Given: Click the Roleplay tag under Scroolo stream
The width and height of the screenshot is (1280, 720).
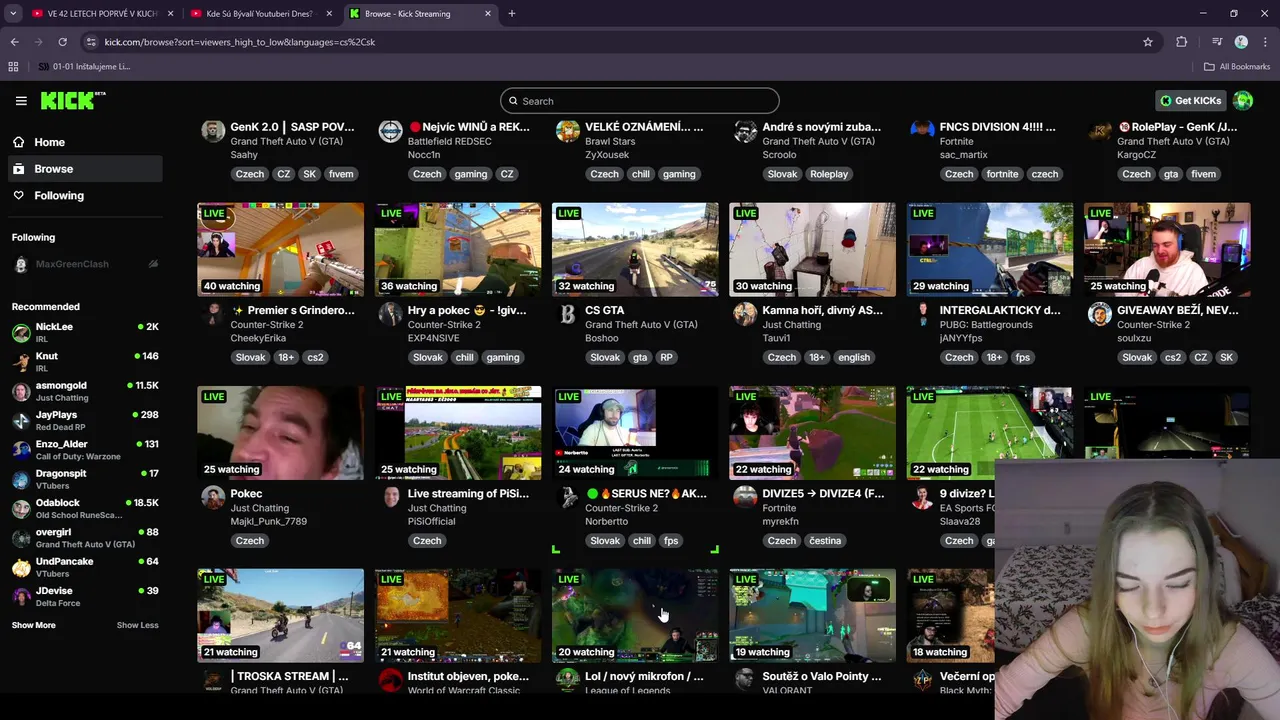Looking at the screenshot, I should tap(829, 174).
